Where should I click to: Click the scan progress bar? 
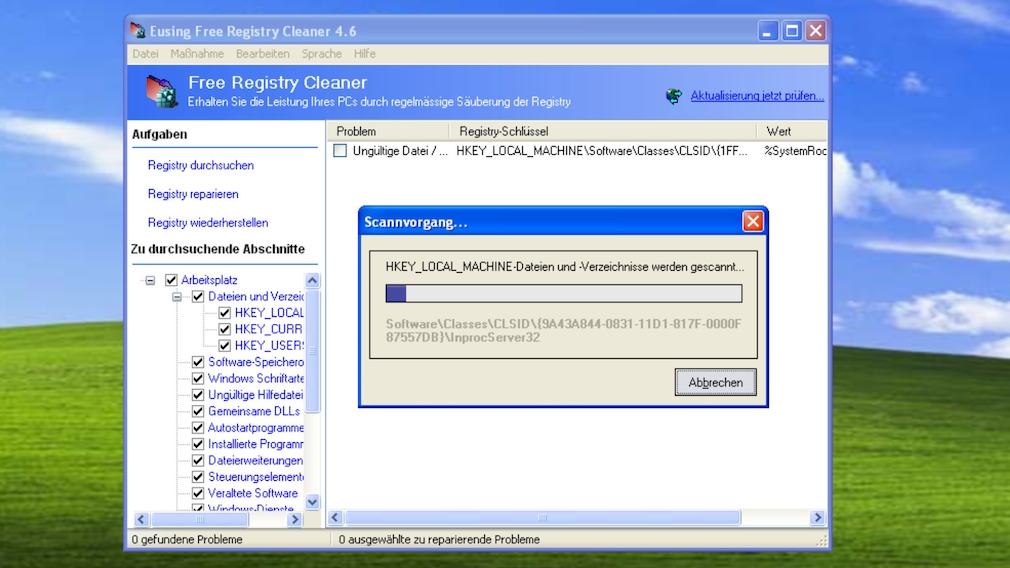[563, 293]
